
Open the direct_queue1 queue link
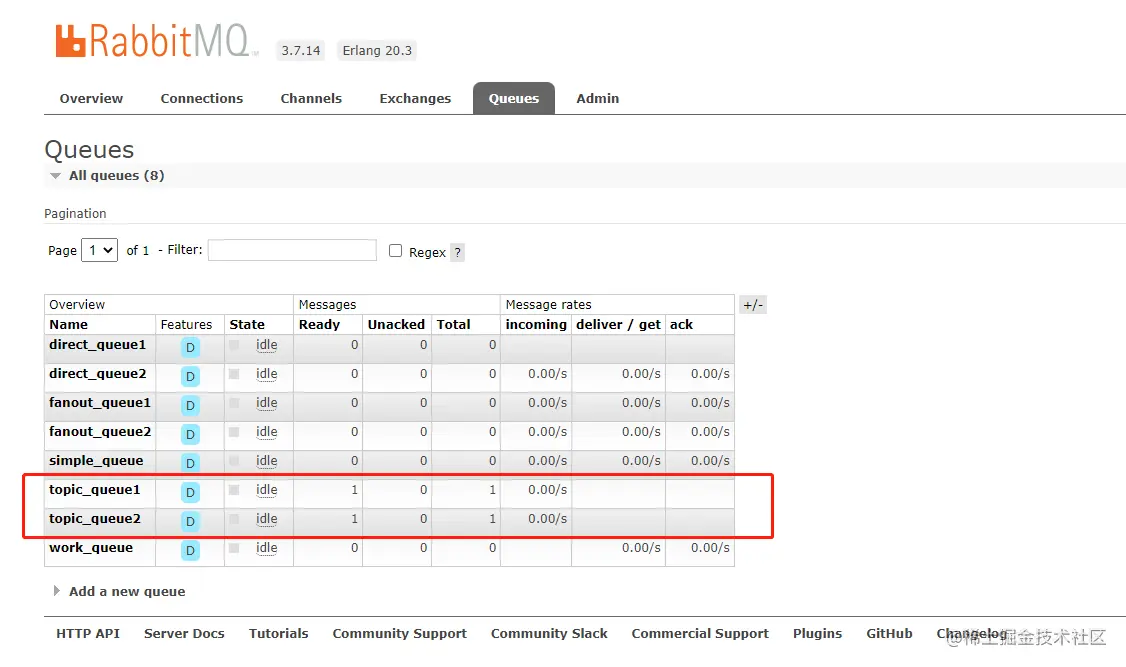[x=98, y=345]
